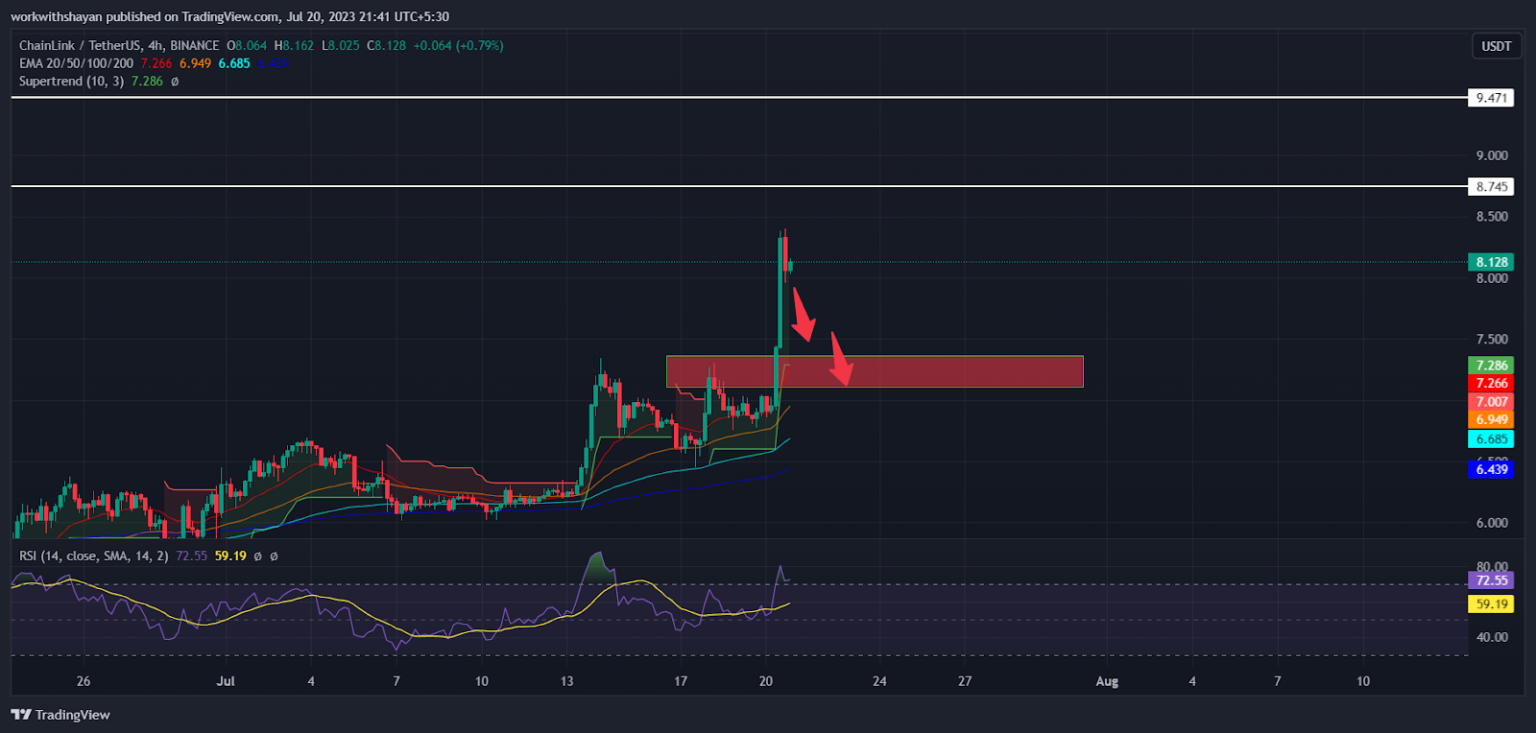Click the Aug date on time axis
Screen dimensions: 1536x733
pos(1105,681)
